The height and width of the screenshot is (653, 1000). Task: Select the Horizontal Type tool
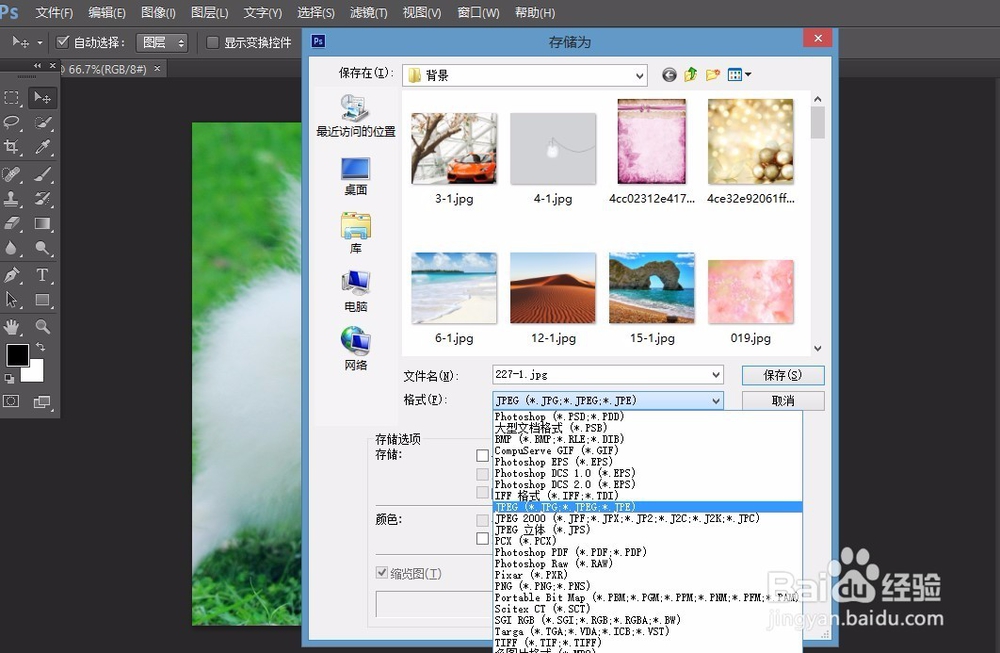point(42,275)
